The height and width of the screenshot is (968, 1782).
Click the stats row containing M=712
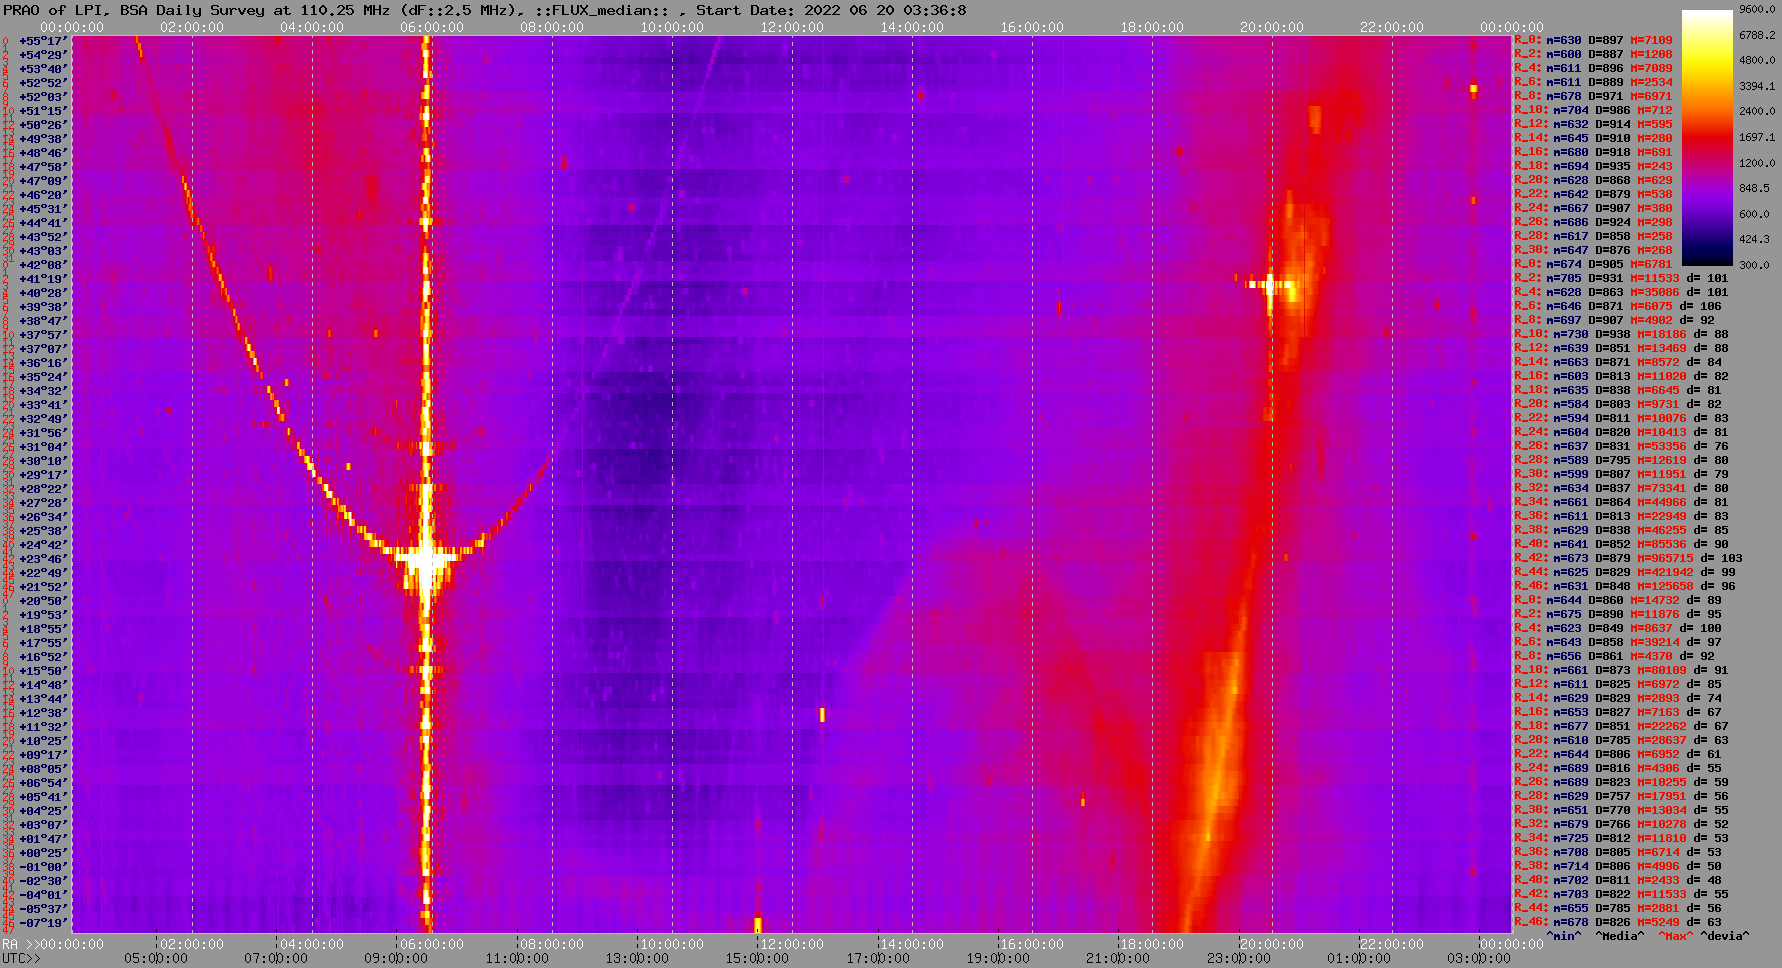tap(1593, 110)
